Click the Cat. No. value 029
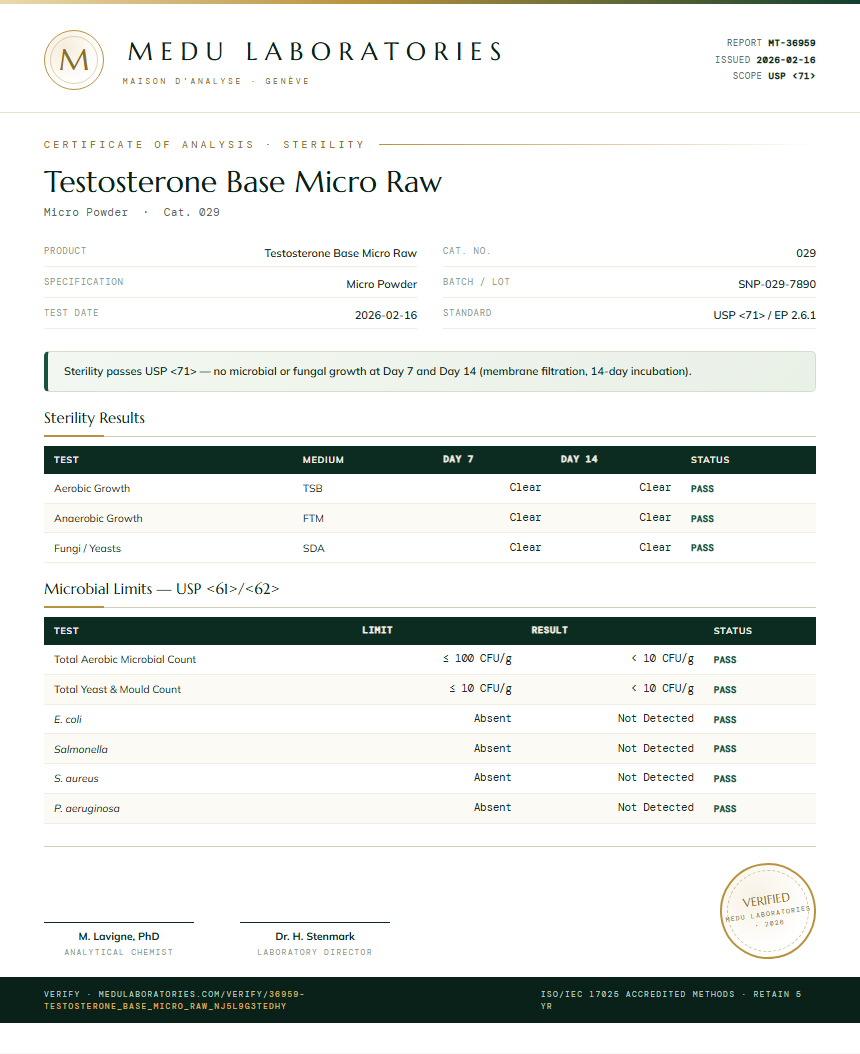 click(806, 253)
